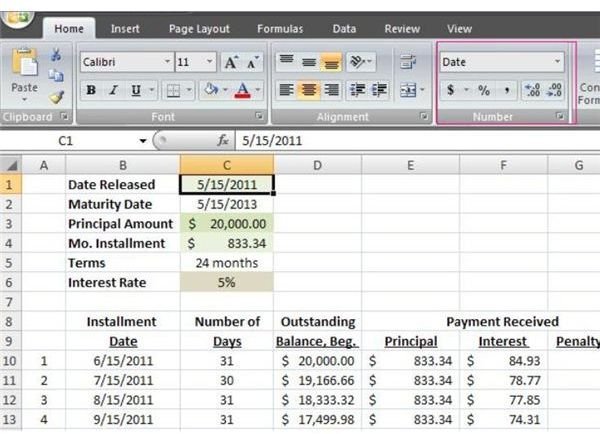Switch to the Review tab
Screen dimensions: 600x434
[402, 29]
